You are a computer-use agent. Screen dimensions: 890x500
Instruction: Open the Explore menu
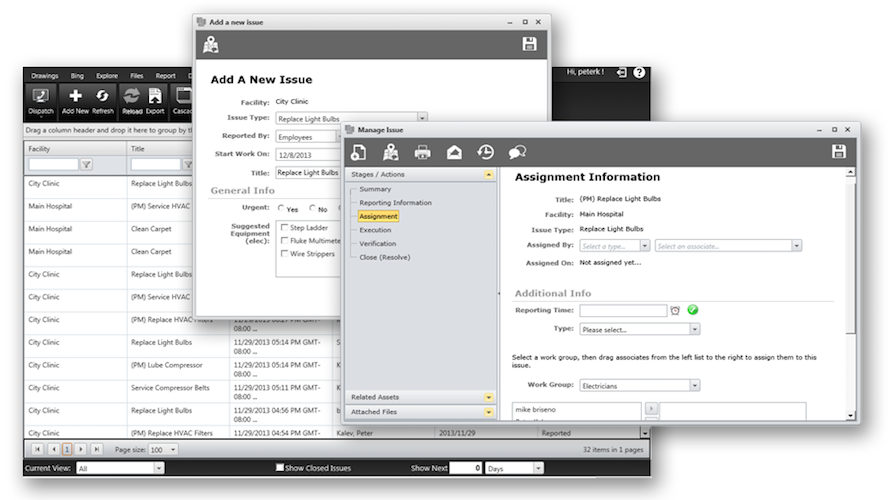point(106,76)
